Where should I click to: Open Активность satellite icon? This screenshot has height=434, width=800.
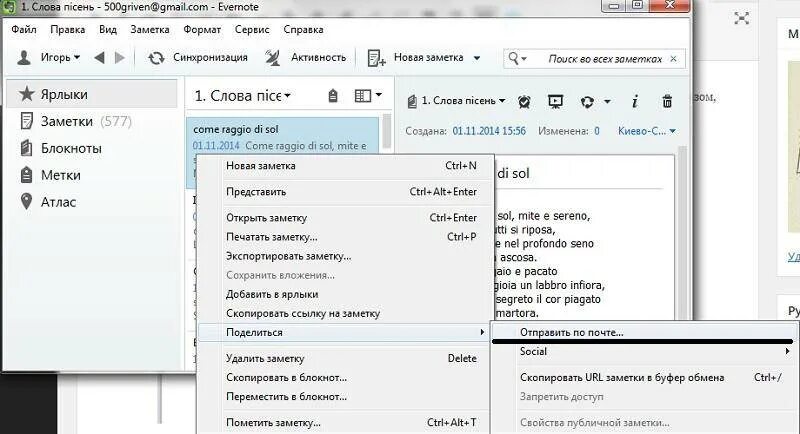[x=273, y=58]
